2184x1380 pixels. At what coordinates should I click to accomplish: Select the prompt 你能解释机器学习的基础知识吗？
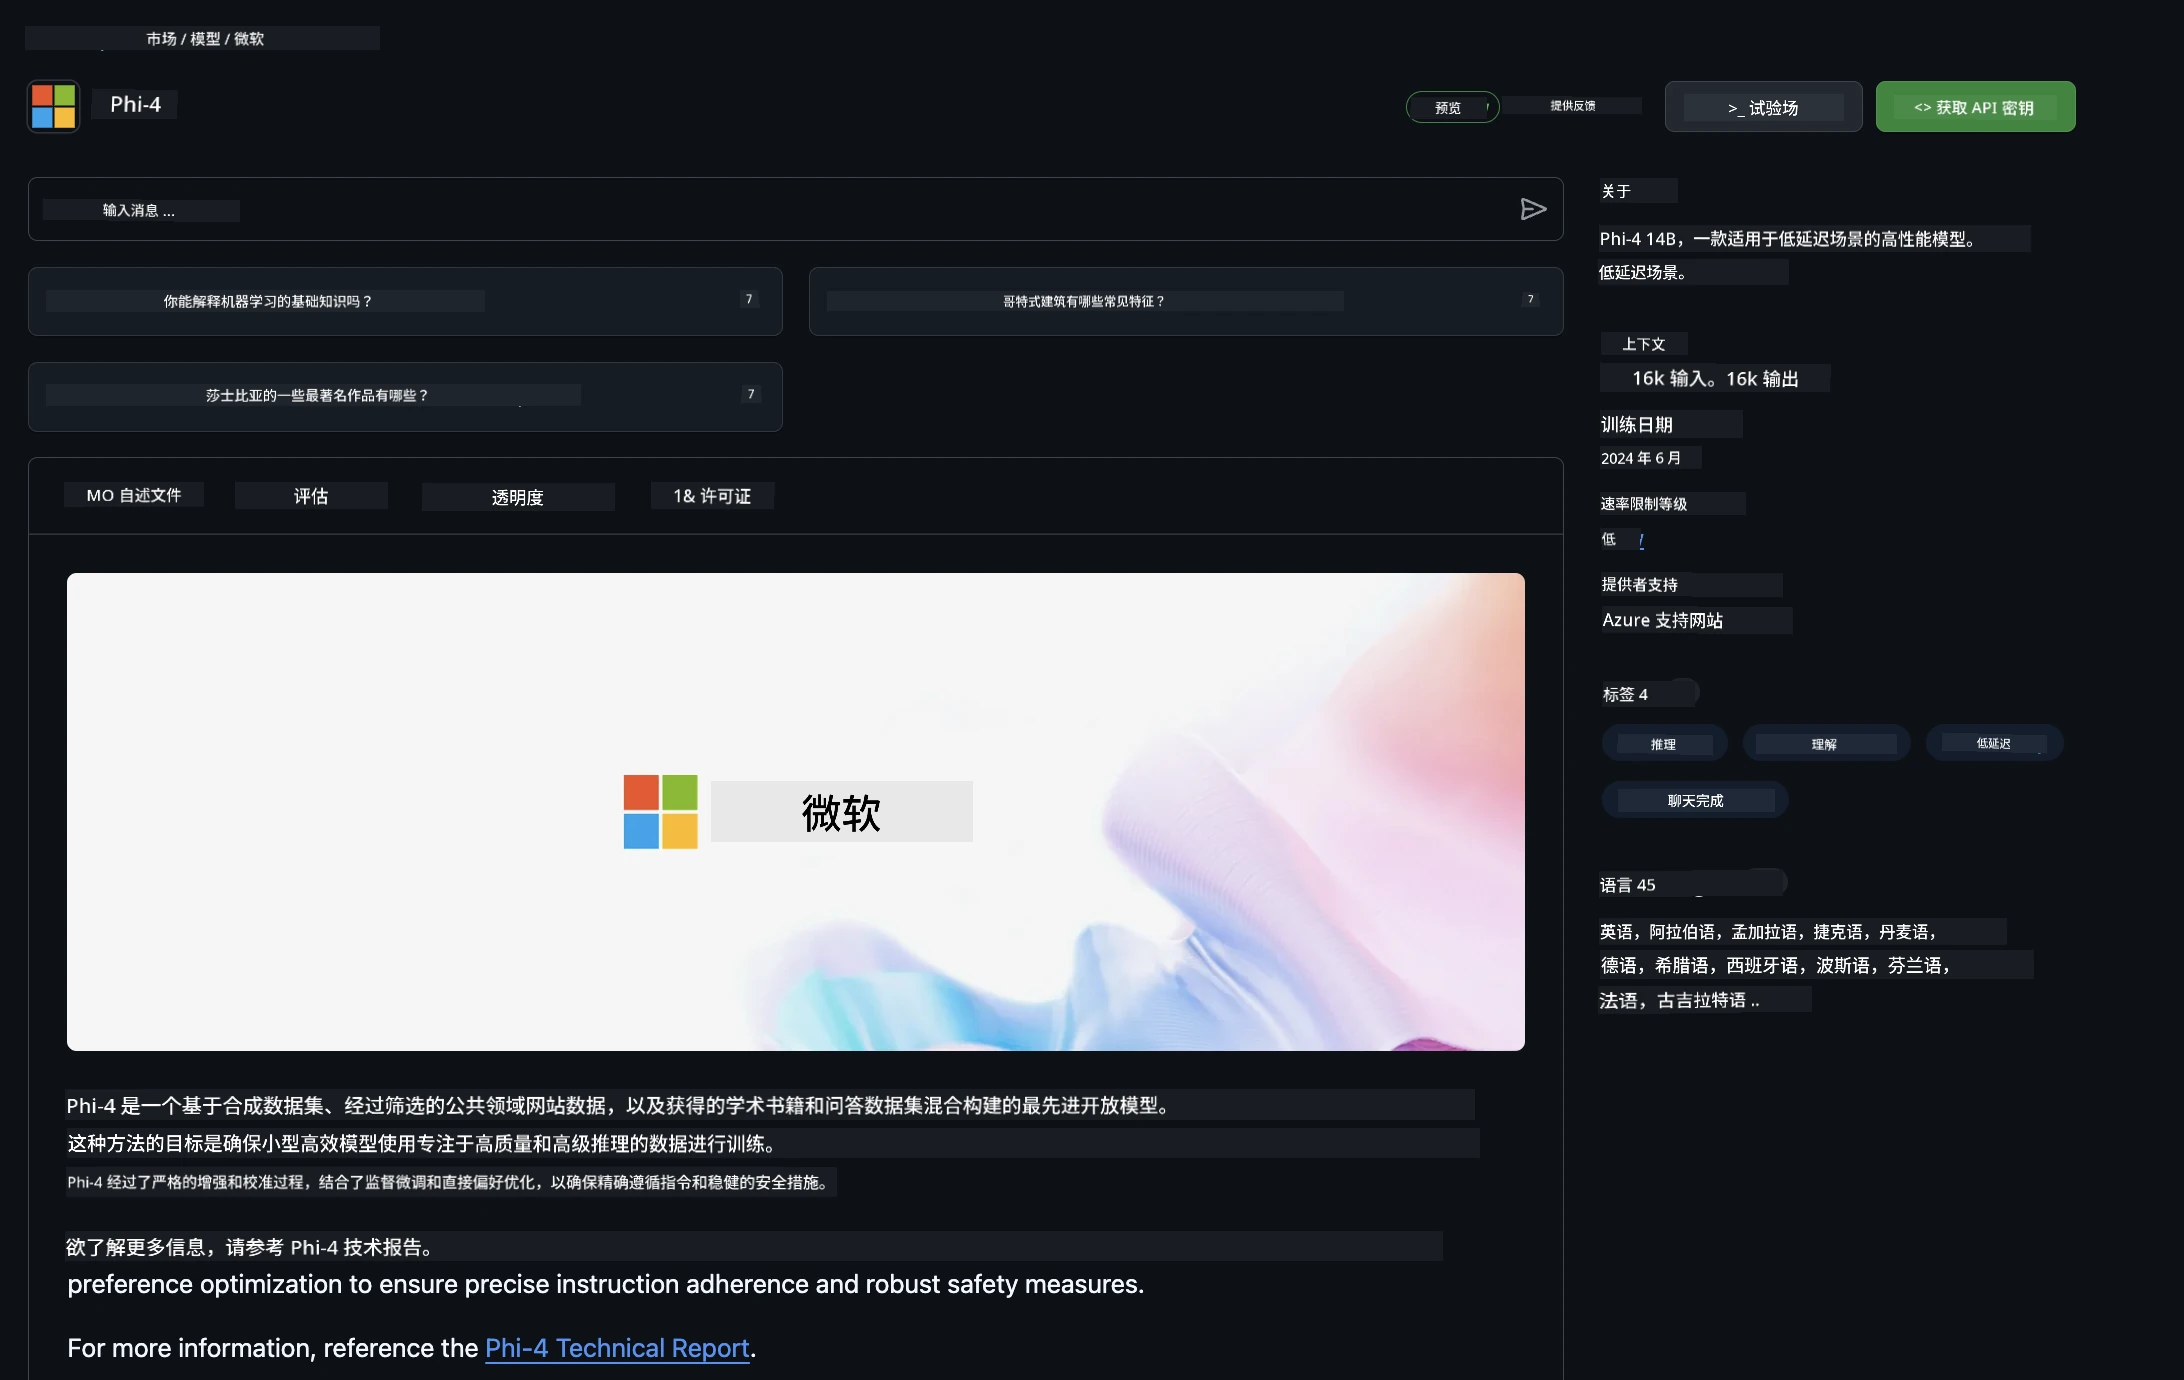405,301
